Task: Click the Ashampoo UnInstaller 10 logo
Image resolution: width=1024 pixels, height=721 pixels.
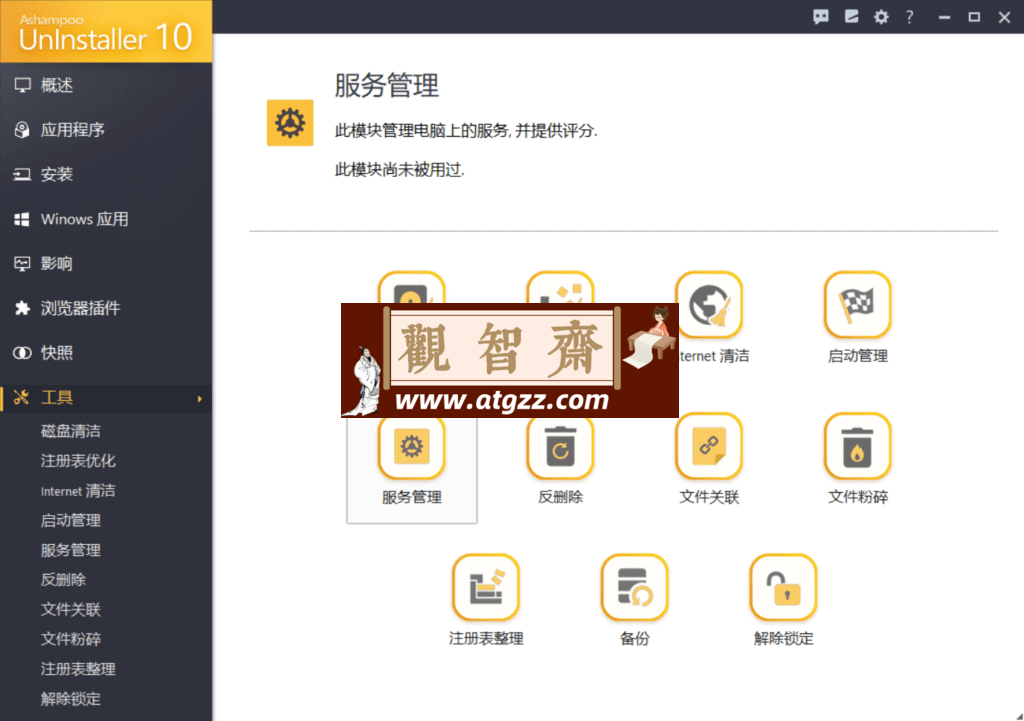Action: 106,31
